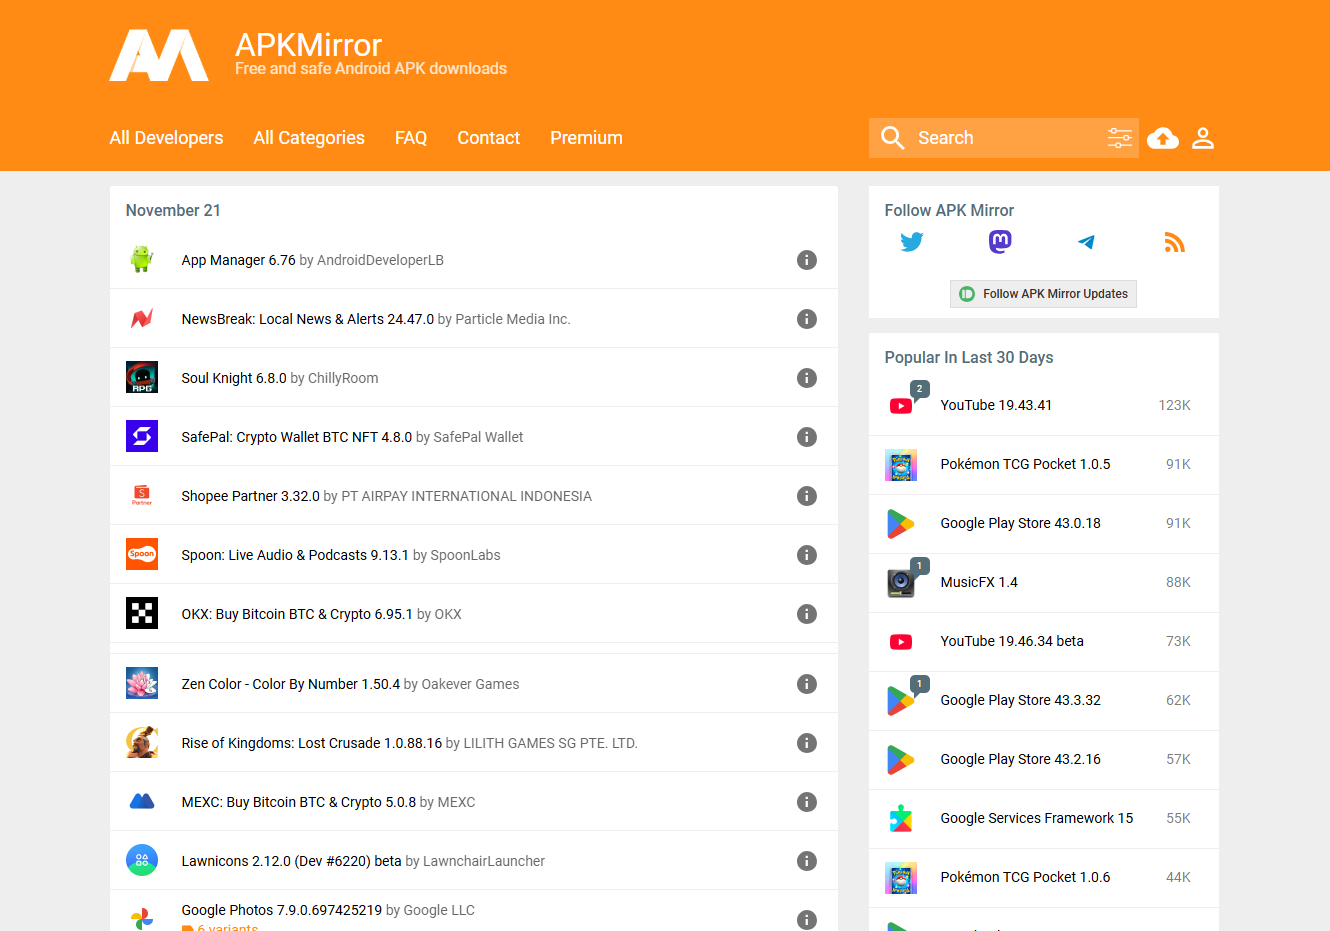Show info for Google Photos 7.9.0.697425219
This screenshot has width=1330, height=931.
tap(807, 920)
